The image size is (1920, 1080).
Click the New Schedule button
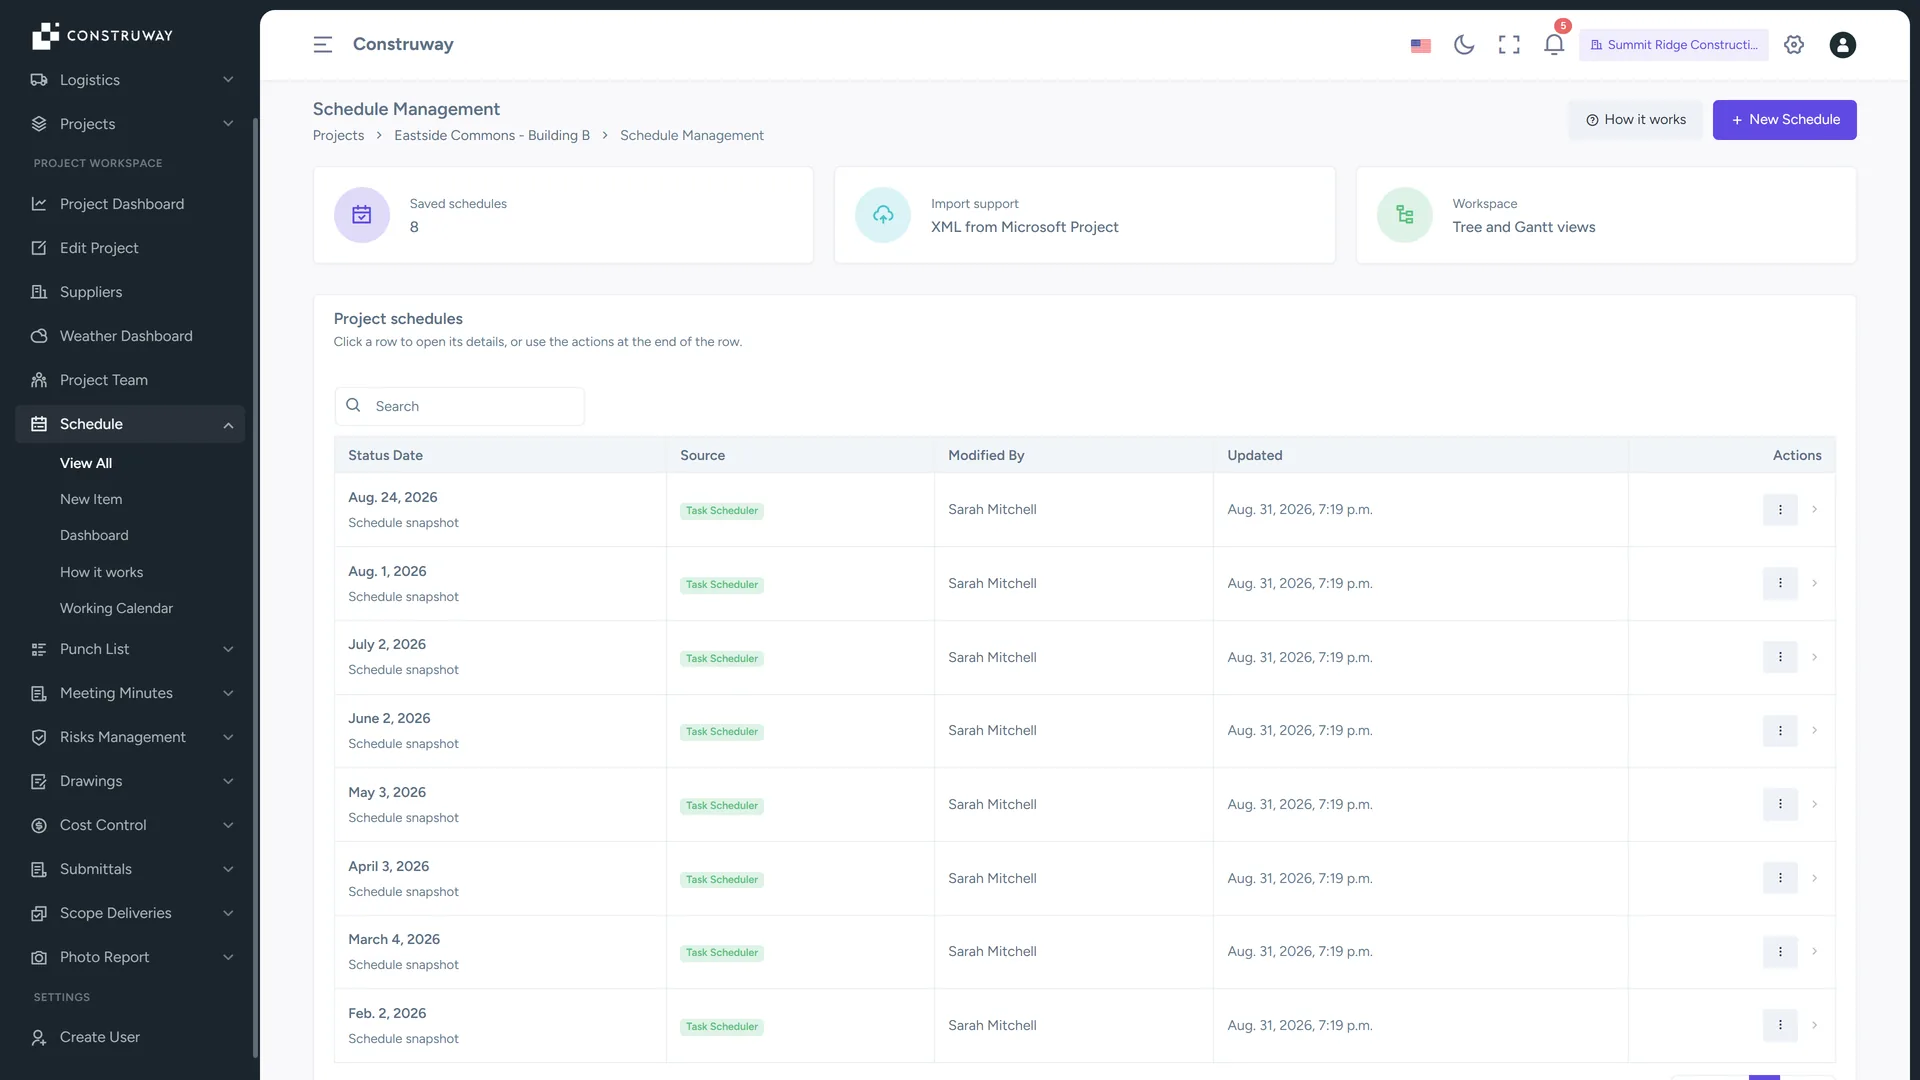click(1784, 120)
